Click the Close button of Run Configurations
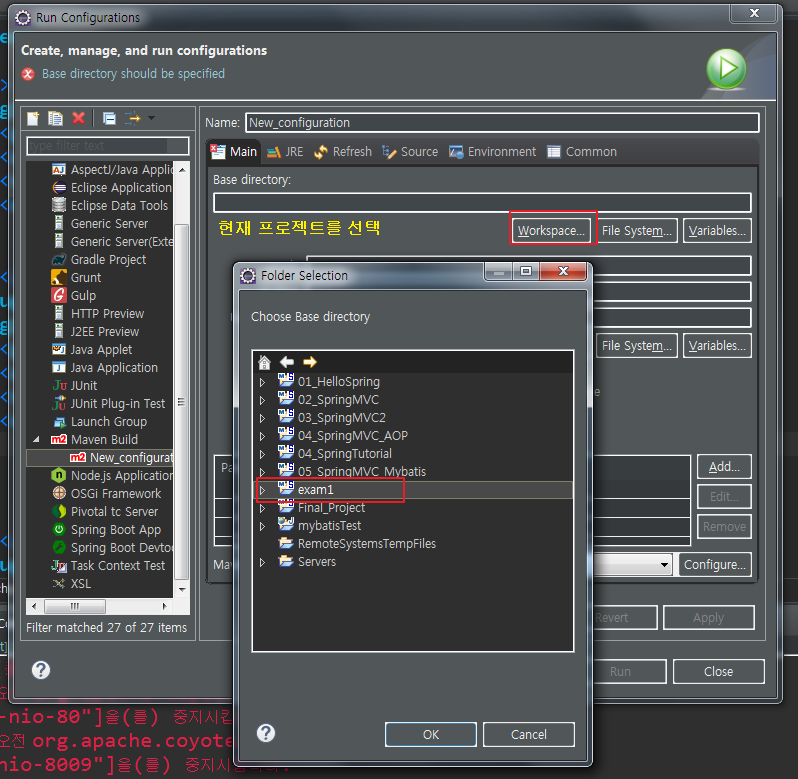The image size is (798, 779). 718,672
